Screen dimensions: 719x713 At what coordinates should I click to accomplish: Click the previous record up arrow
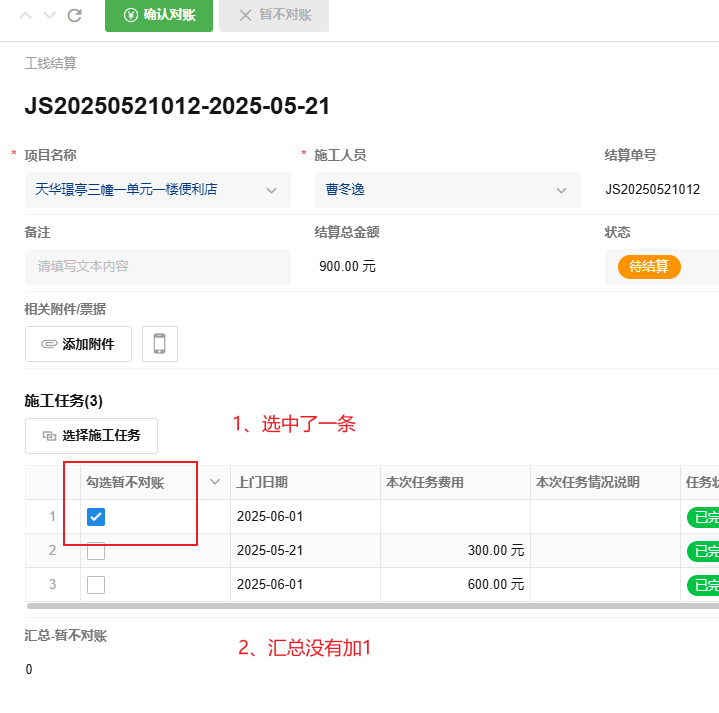pyautogui.click(x=25, y=16)
